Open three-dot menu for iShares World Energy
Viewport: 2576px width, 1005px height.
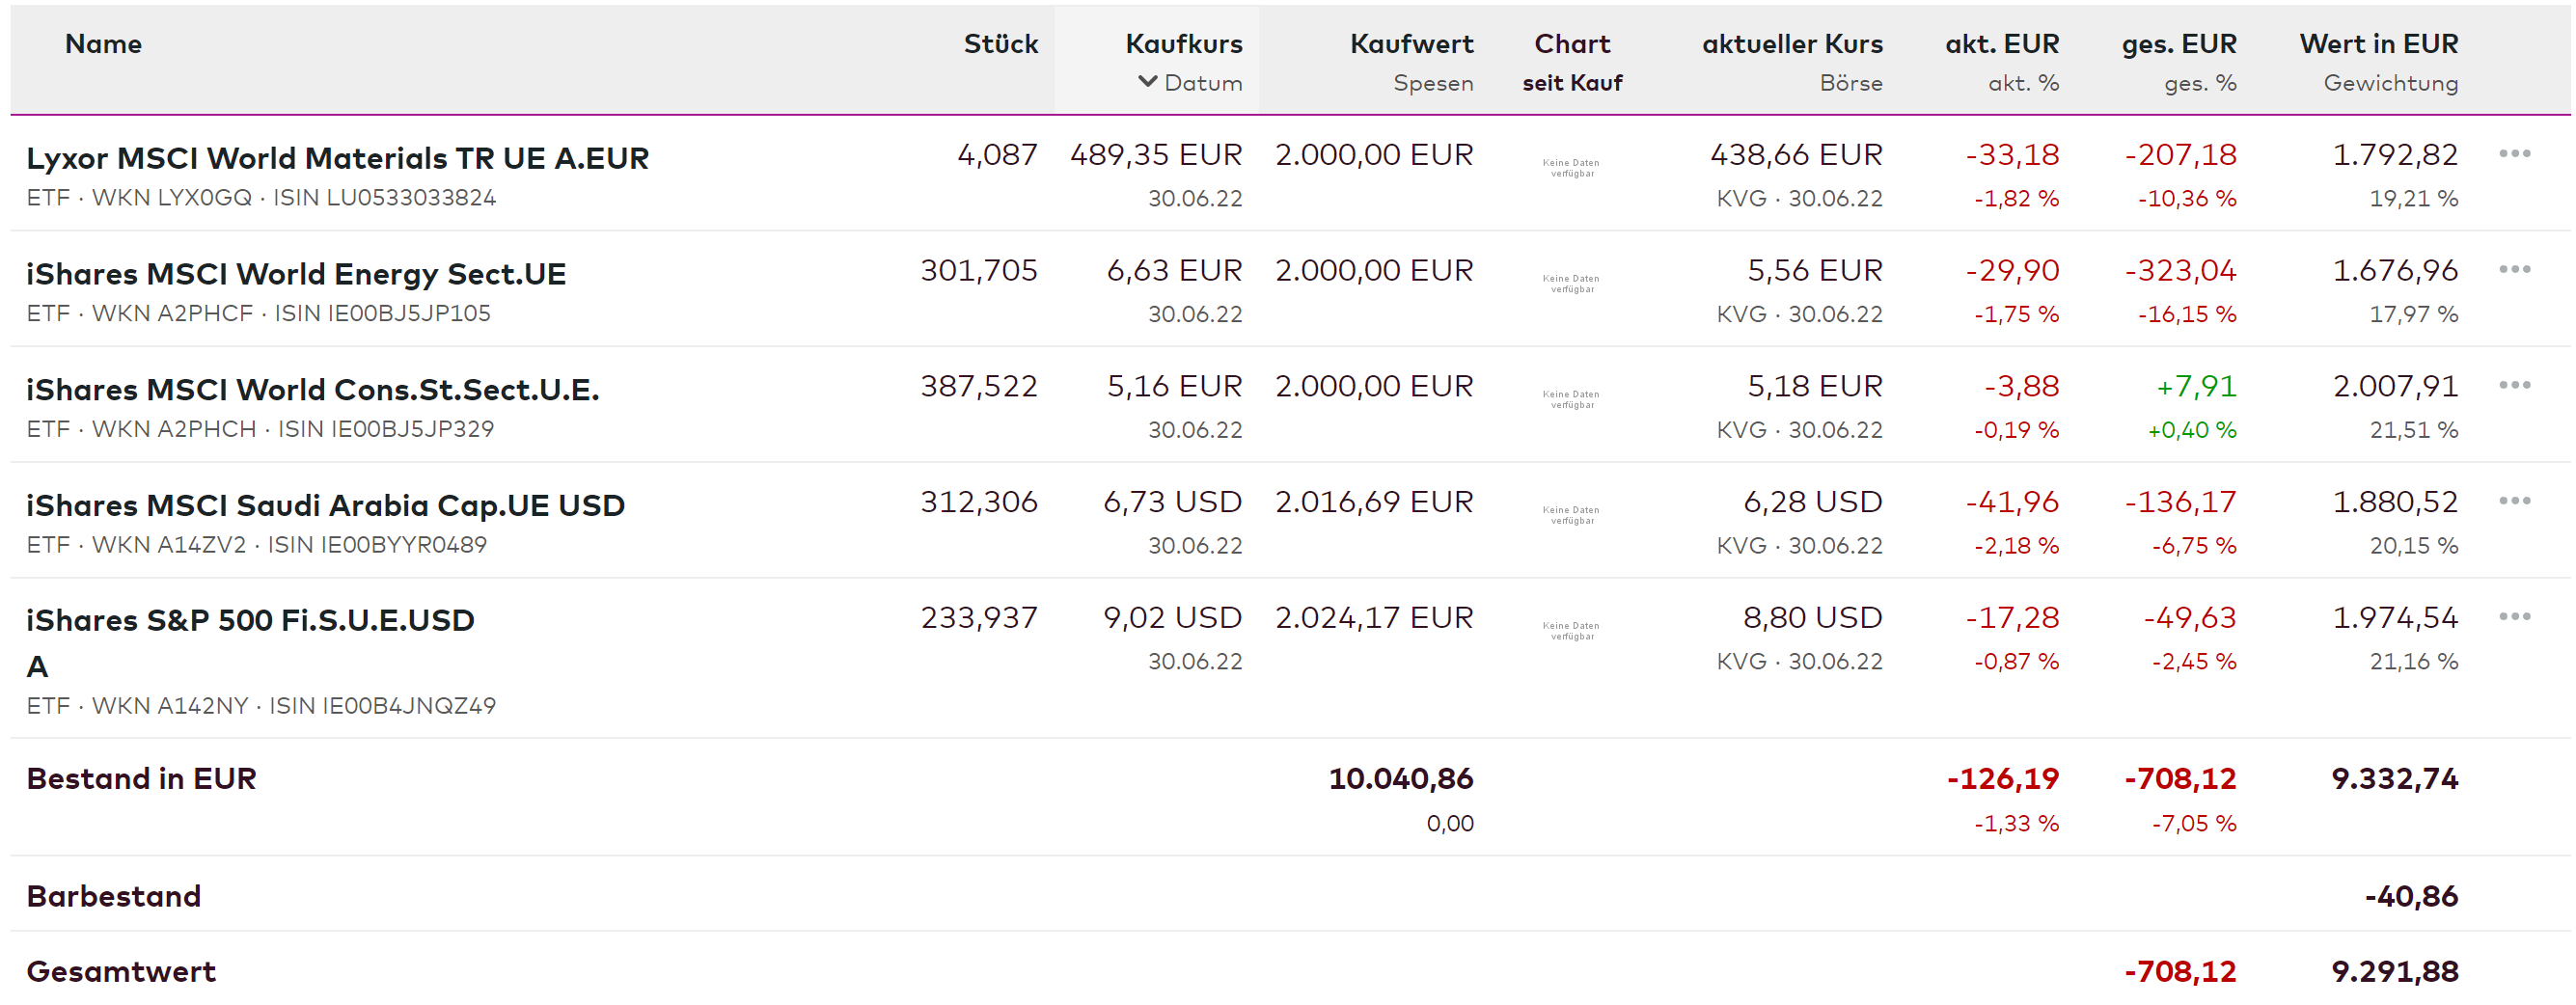[x=2513, y=269]
